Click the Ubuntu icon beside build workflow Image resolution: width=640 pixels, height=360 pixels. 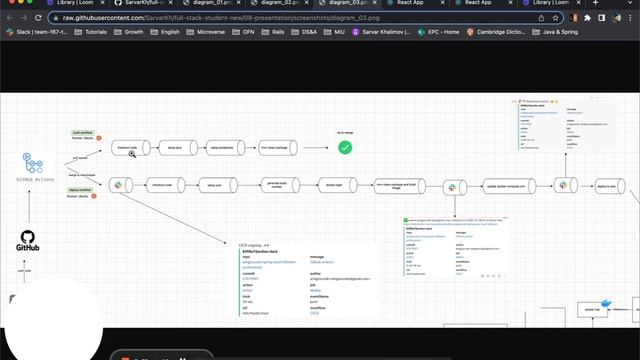pyautogui.click(x=99, y=138)
